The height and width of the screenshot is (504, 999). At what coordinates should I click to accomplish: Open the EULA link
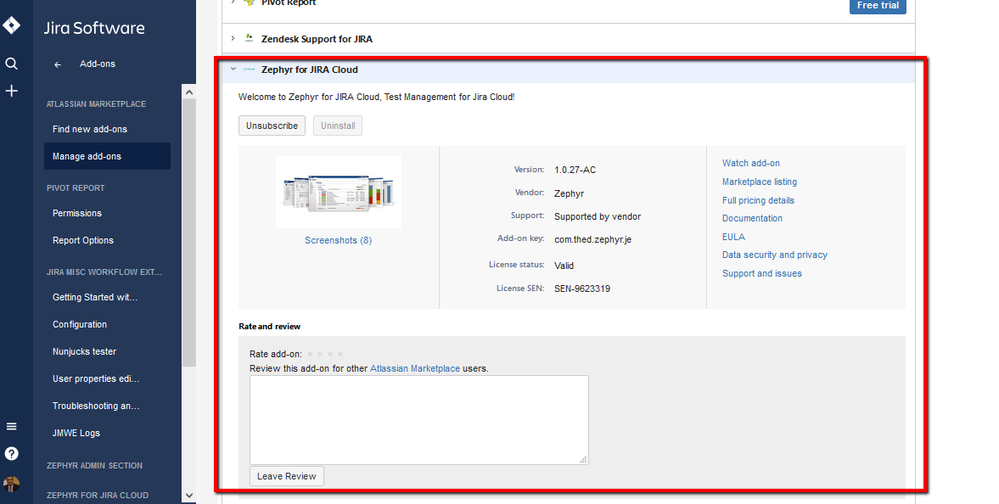point(733,236)
